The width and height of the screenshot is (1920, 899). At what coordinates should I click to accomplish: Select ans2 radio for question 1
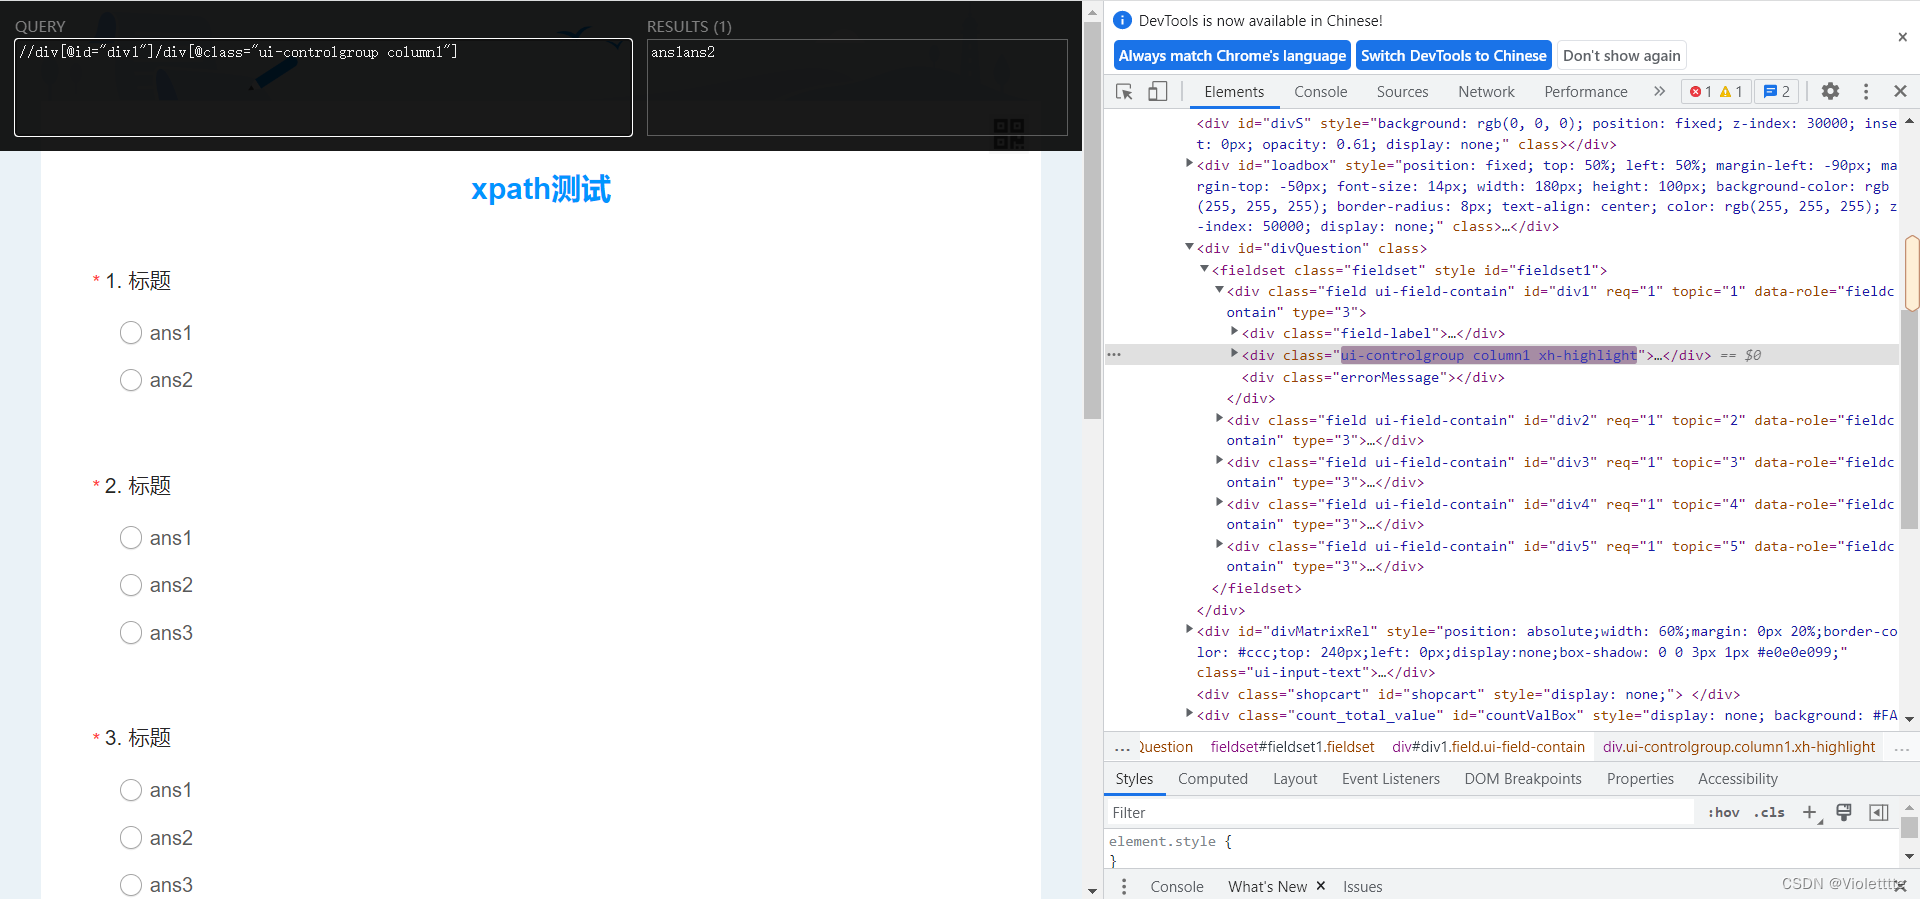pos(131,380)
